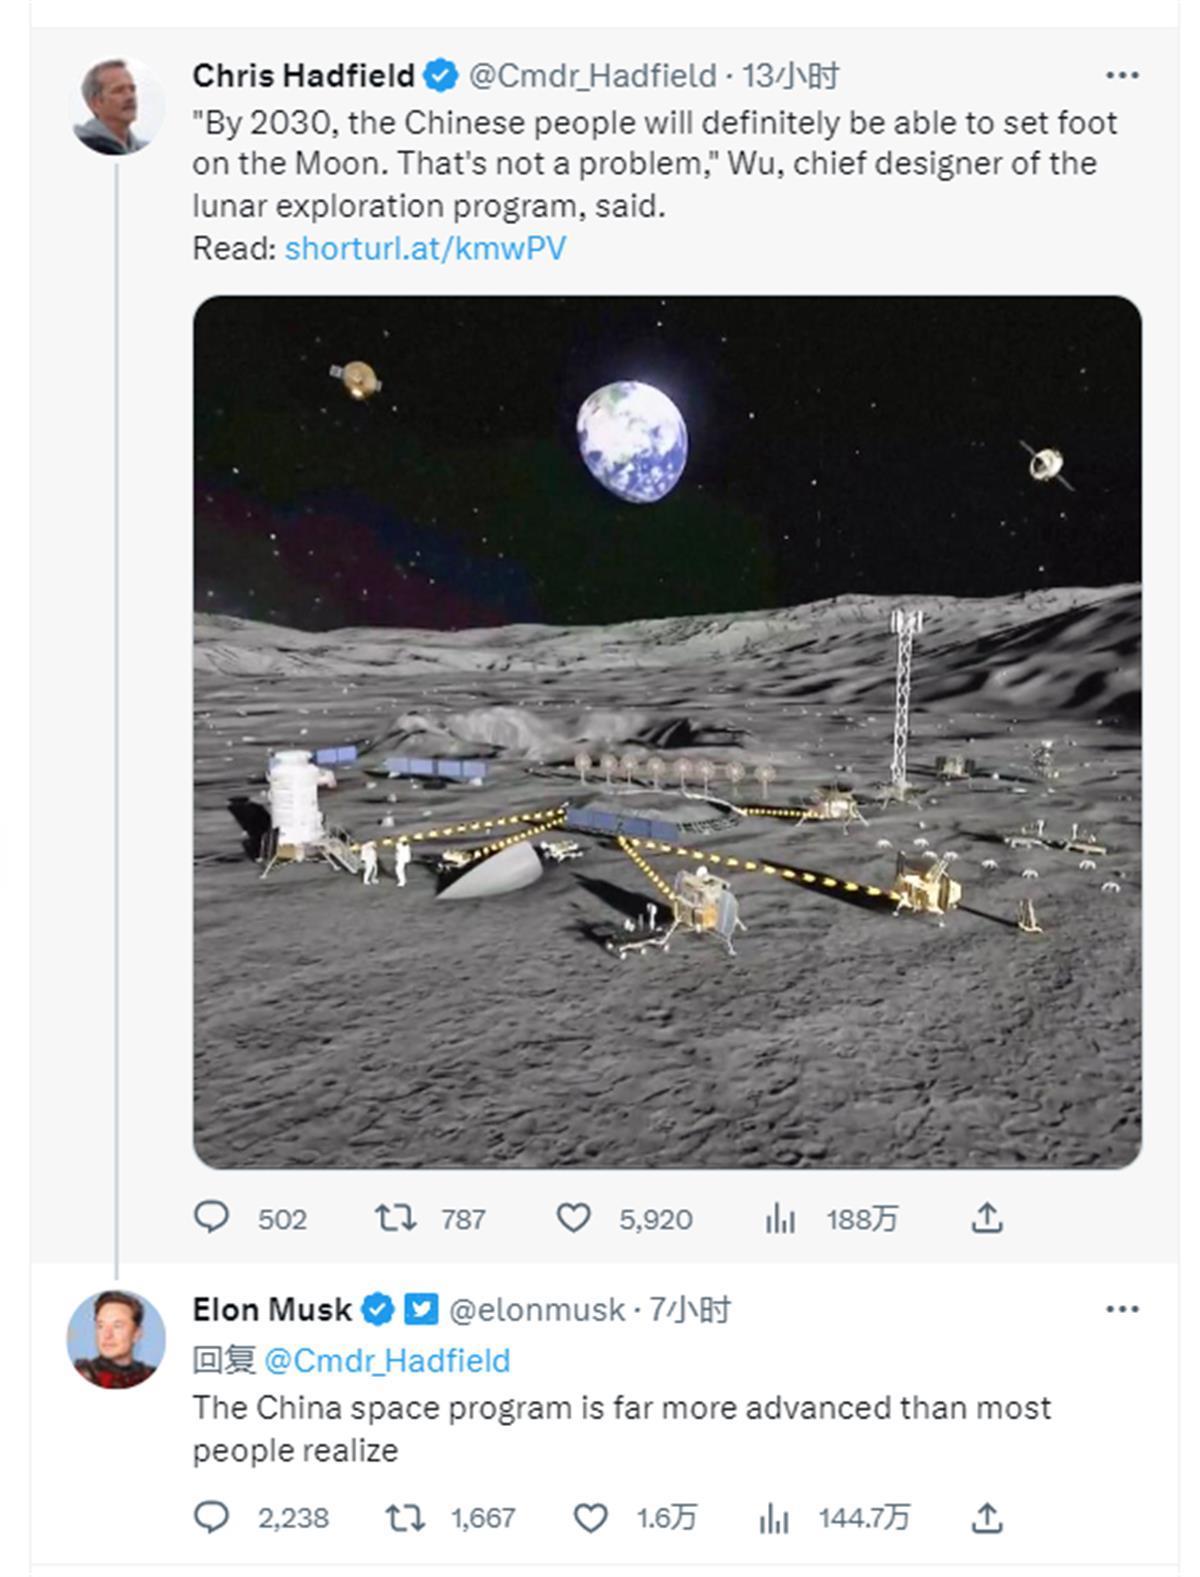Share Chris Hadfield's tweet

click(986, 1217)
